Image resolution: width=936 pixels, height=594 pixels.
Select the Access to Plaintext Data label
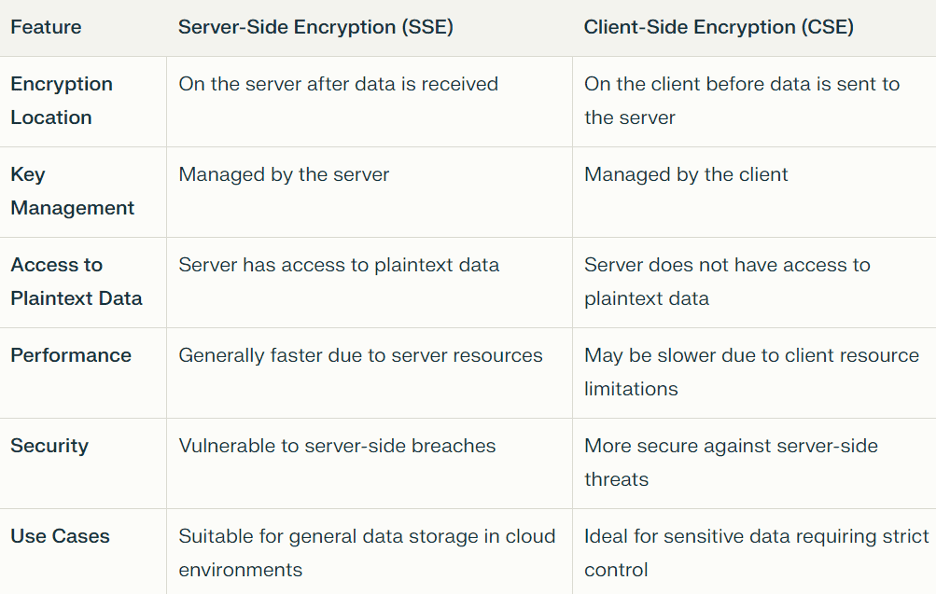[76, 281]
